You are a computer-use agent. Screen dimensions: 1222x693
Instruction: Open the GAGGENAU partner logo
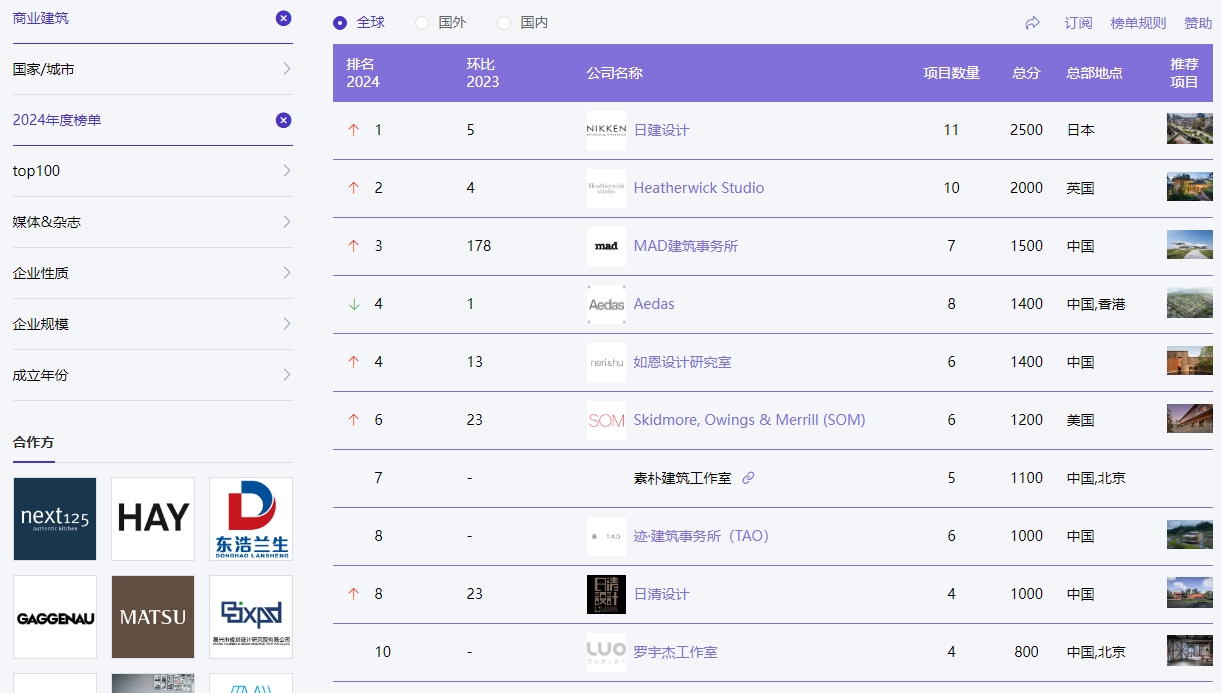tap(55, 617)
